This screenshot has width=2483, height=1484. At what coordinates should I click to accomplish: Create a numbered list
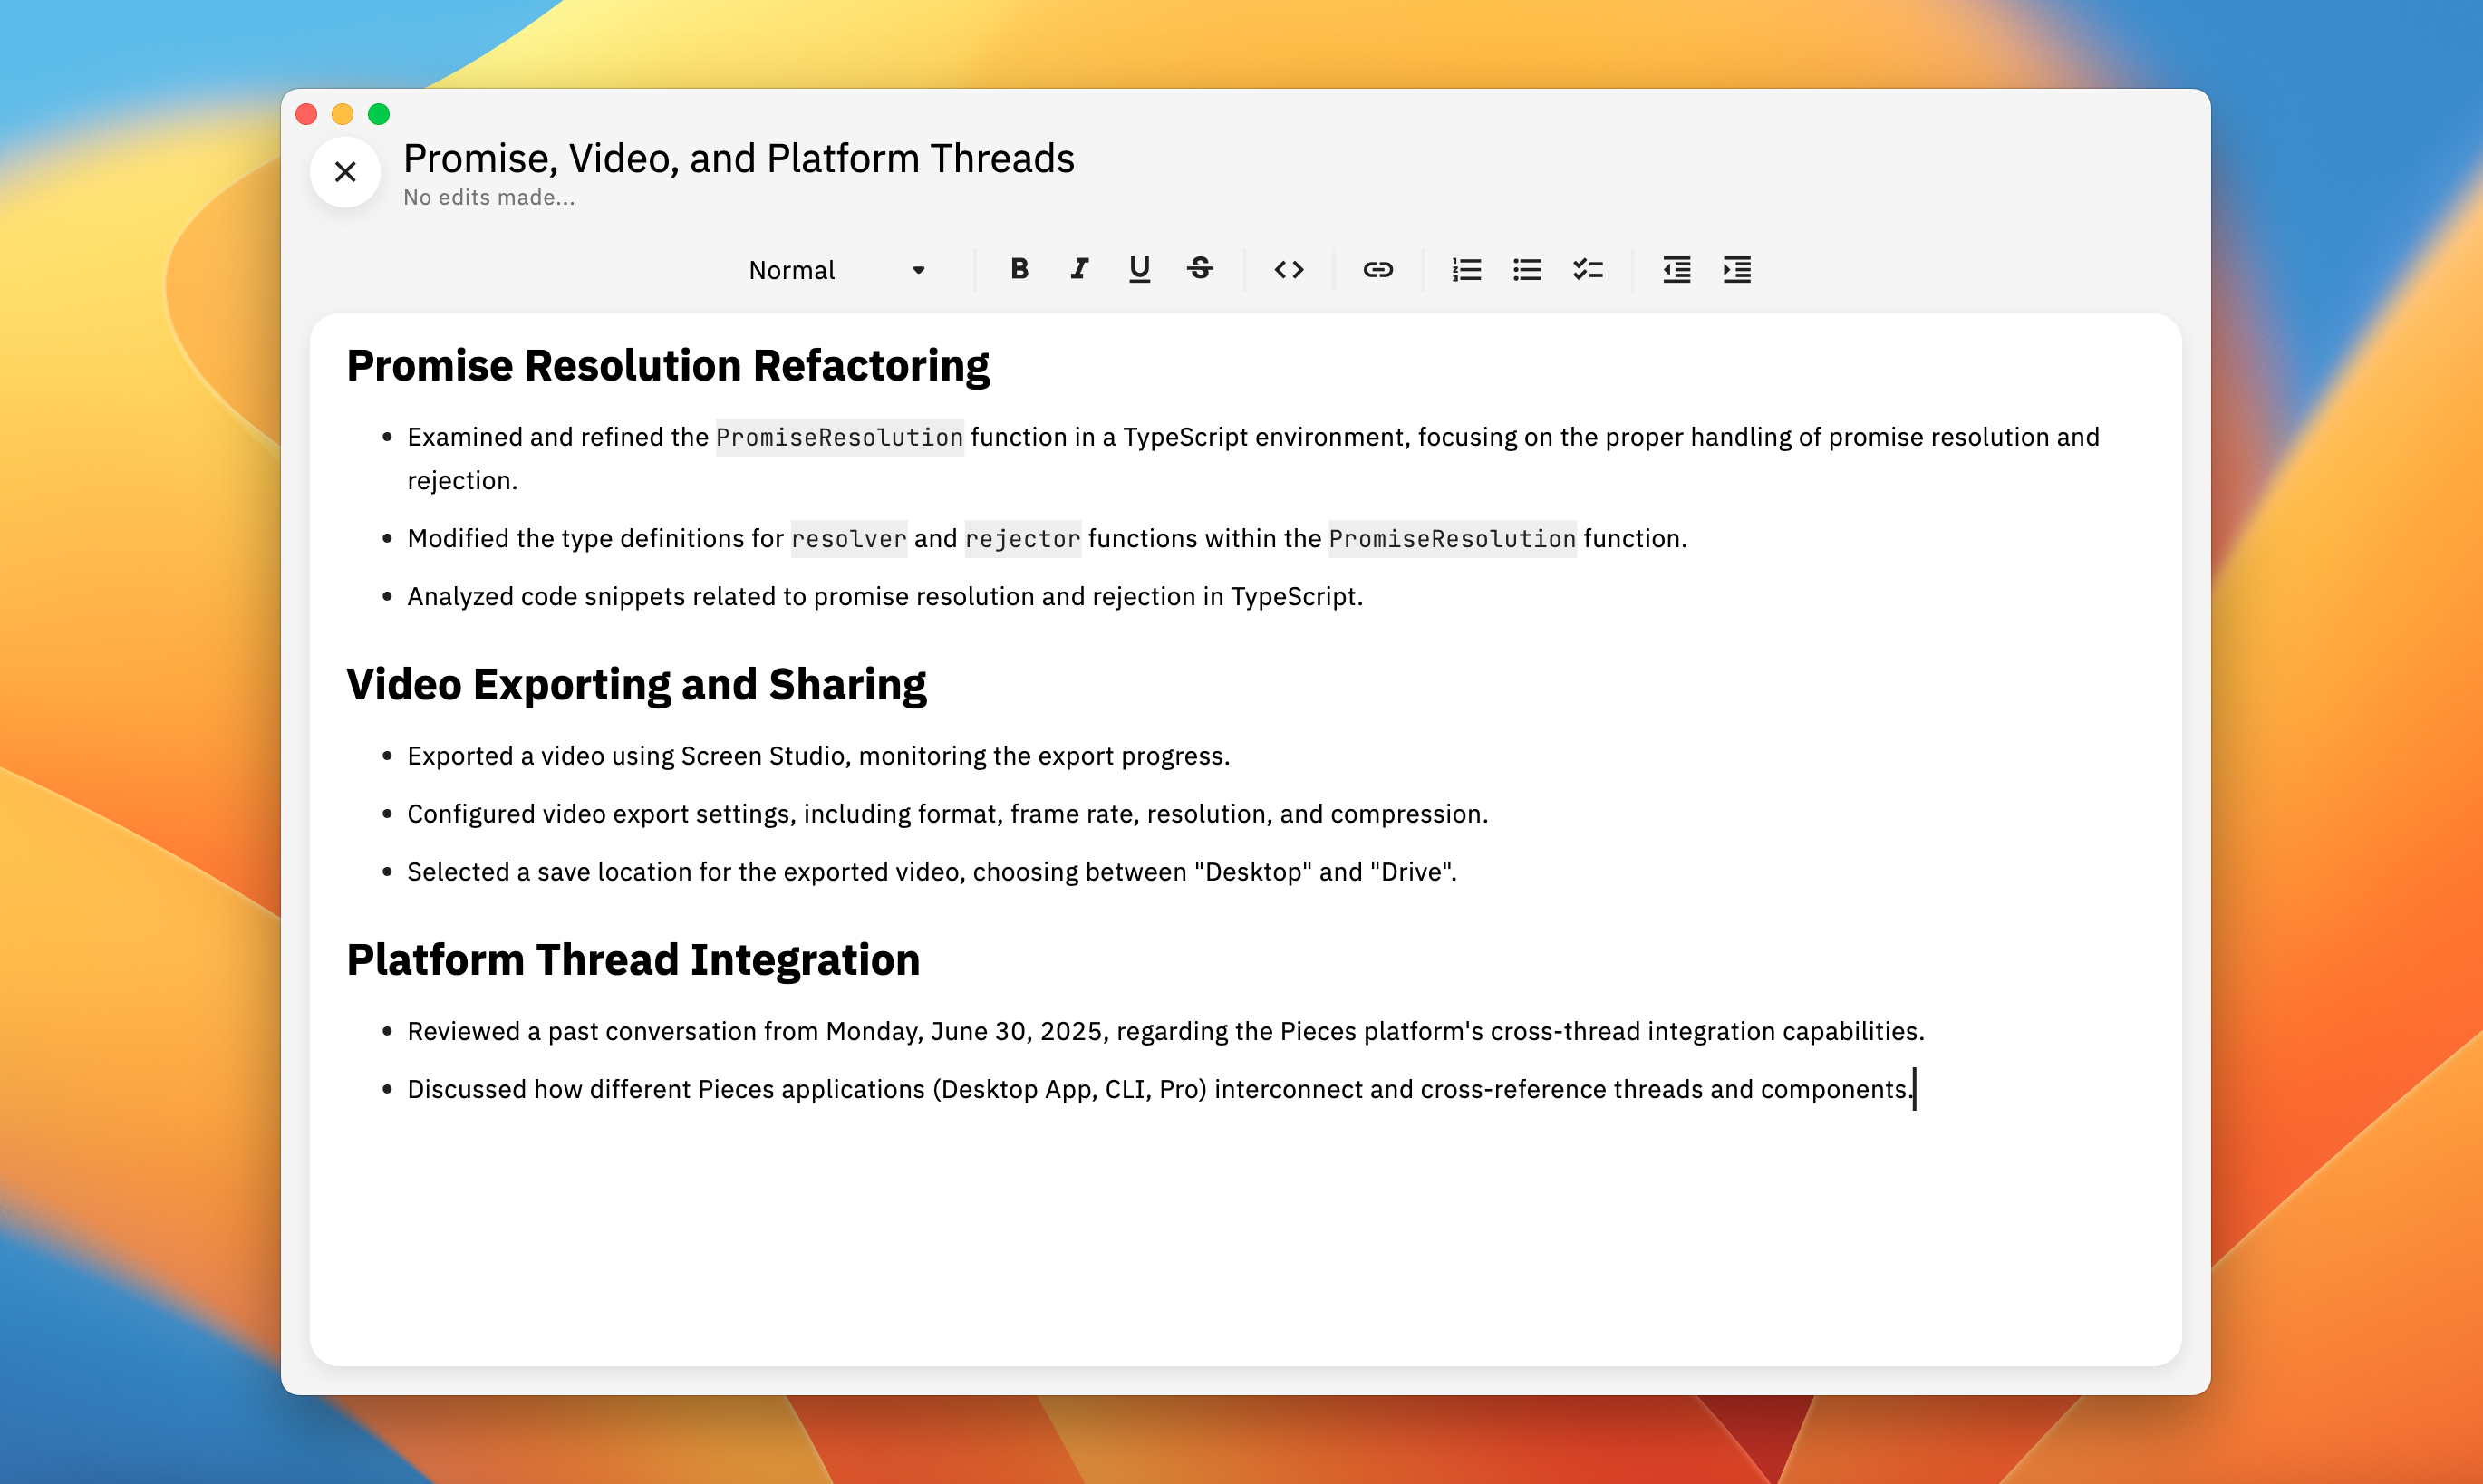coord(1466,269)
